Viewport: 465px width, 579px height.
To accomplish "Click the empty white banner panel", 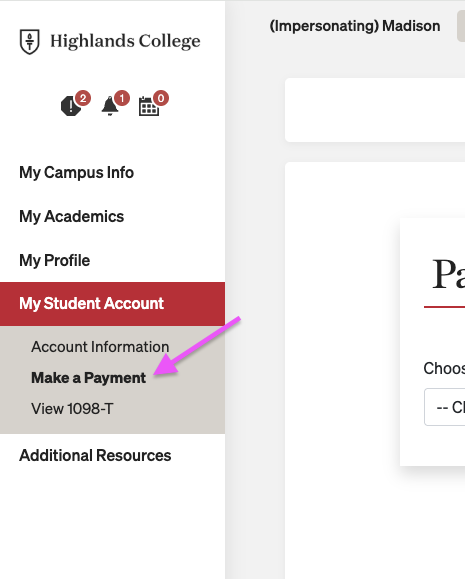I will pyautogui.click(x=375, y=110).
